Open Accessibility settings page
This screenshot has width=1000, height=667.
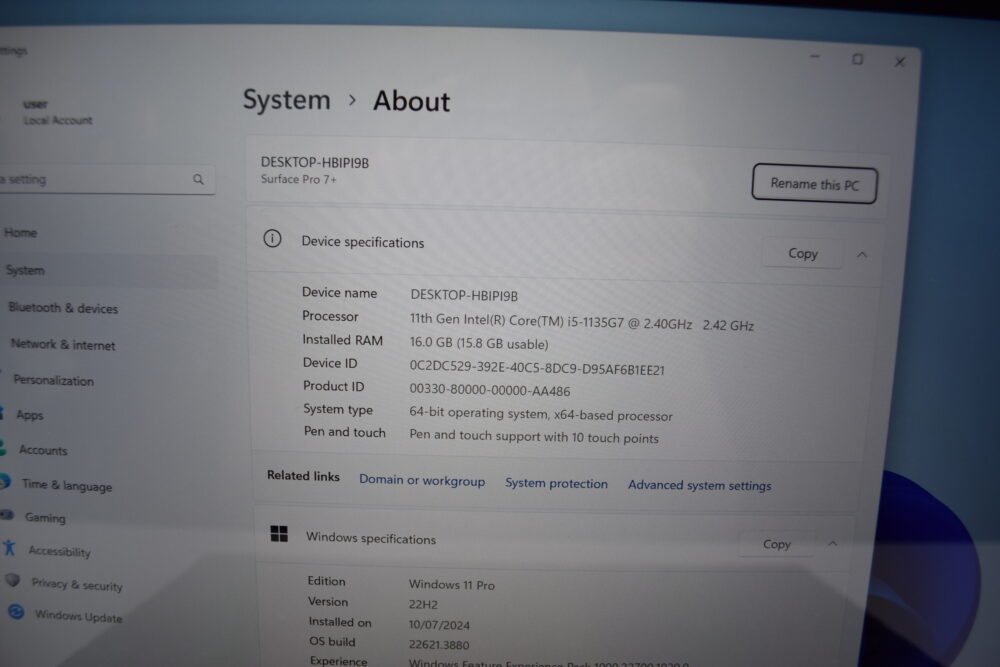point(59,551)
